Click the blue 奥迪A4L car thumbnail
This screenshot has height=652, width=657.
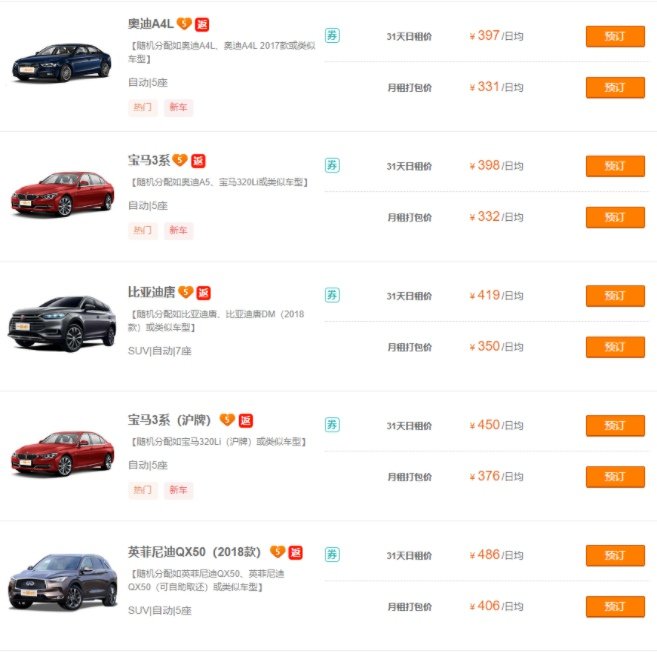(x=62, y=63)
